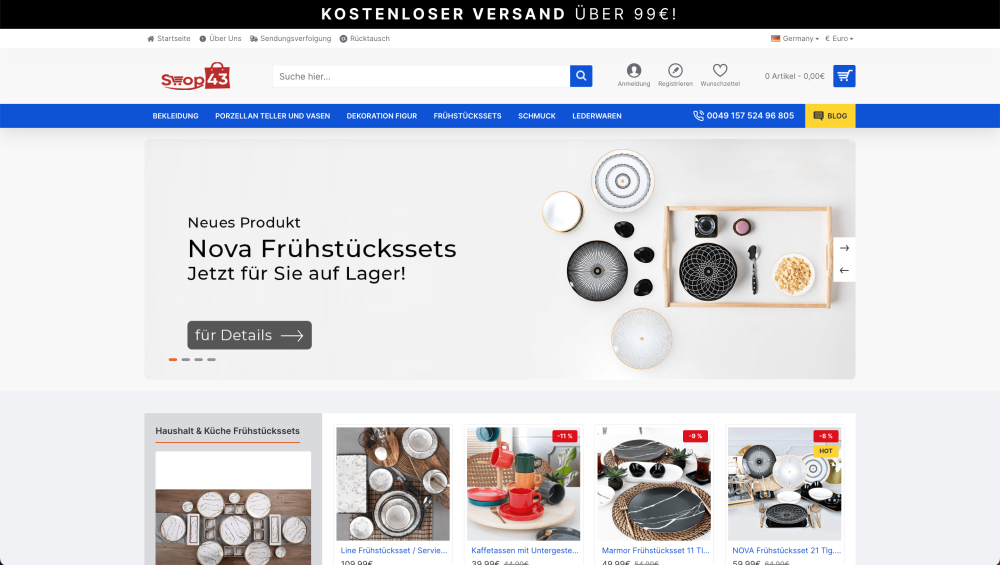
Task: Expand the Euro currency dropdown
Action: coord(839,38)
